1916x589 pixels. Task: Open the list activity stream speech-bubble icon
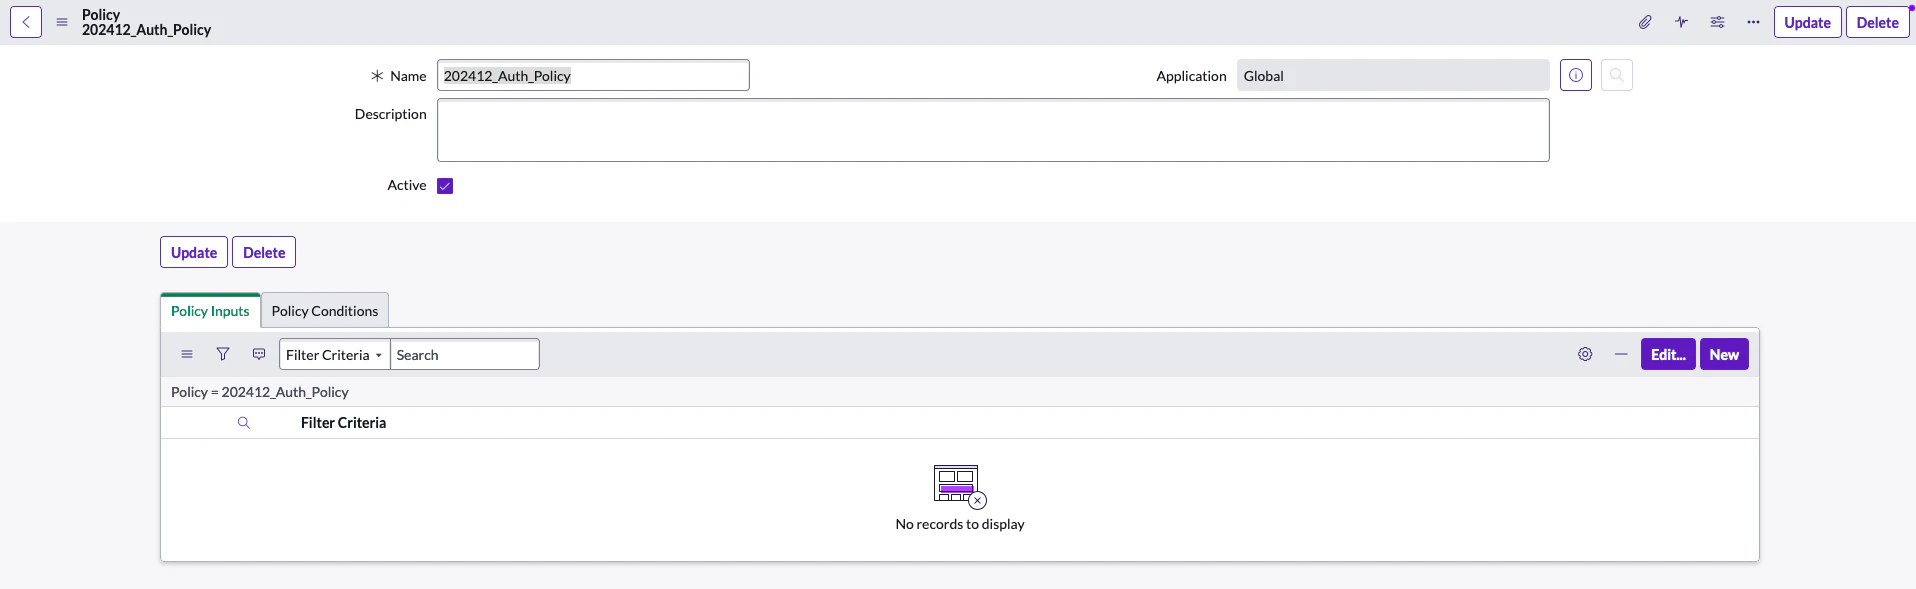click(x=259, y=354)
